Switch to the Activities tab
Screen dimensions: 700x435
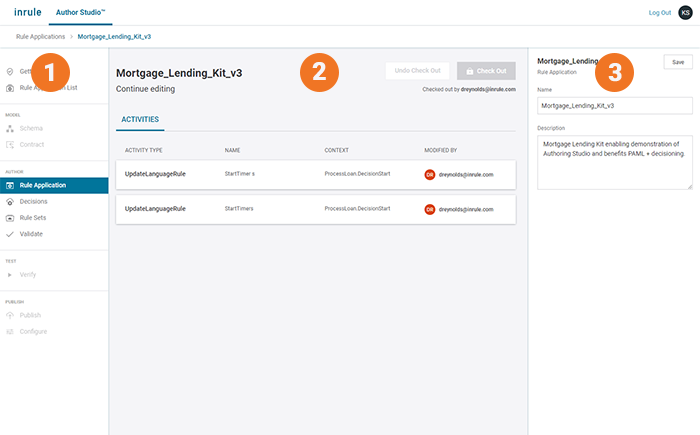click(140, 119)
